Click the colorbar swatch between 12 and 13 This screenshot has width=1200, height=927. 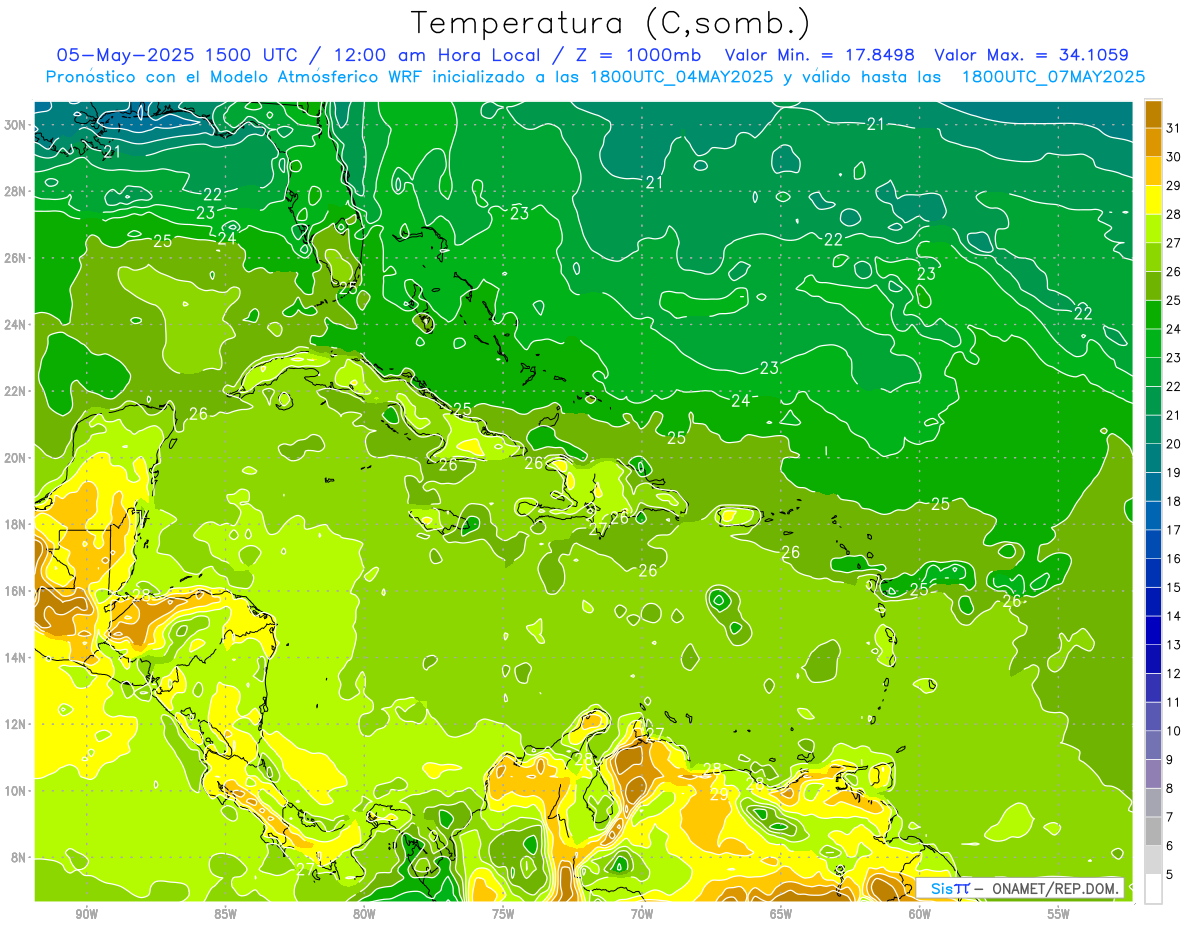pos(1153,659)
